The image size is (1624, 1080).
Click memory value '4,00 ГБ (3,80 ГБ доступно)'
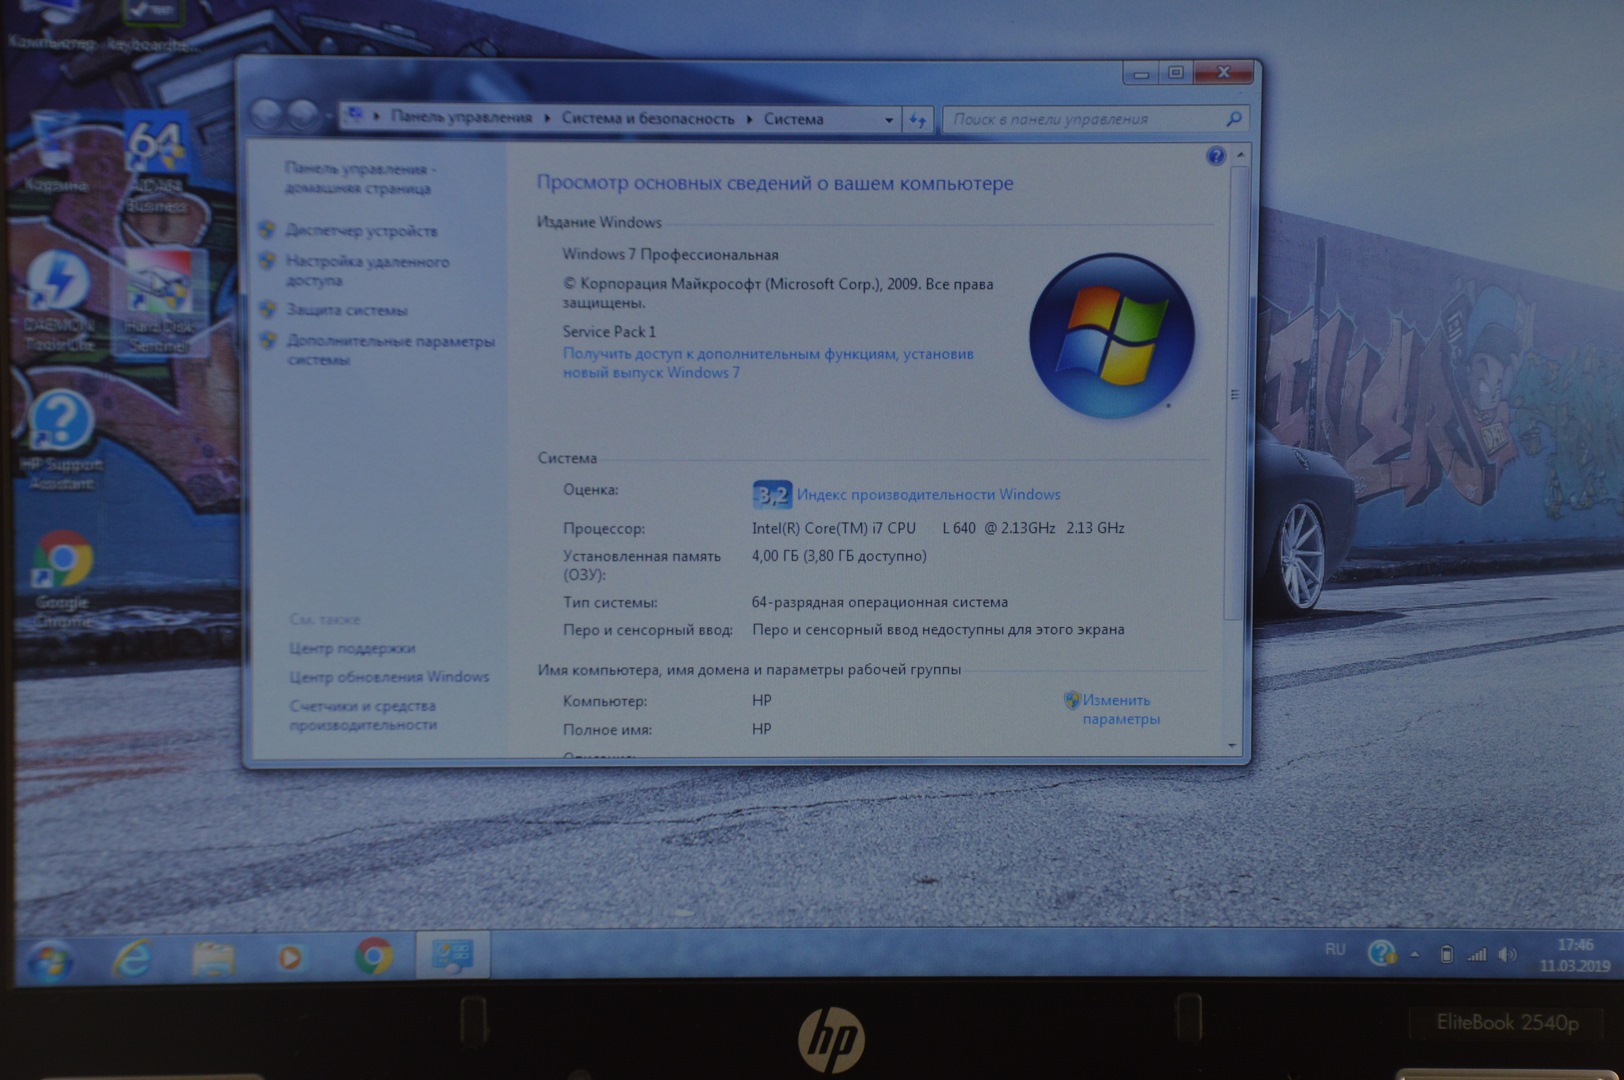pyautogui.click(x=839, y=556)
